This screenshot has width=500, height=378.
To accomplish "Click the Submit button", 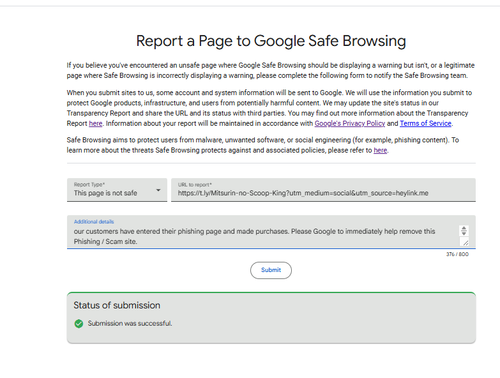I will tap(271, 270).
